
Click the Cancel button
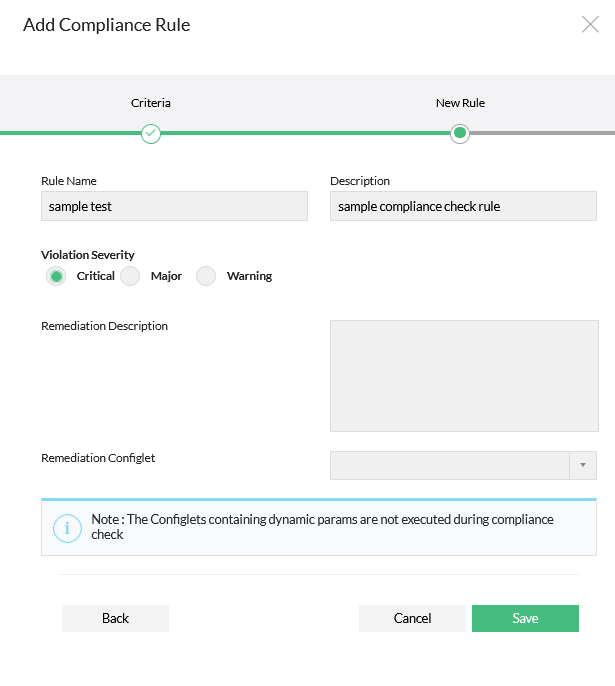[412, 618]
